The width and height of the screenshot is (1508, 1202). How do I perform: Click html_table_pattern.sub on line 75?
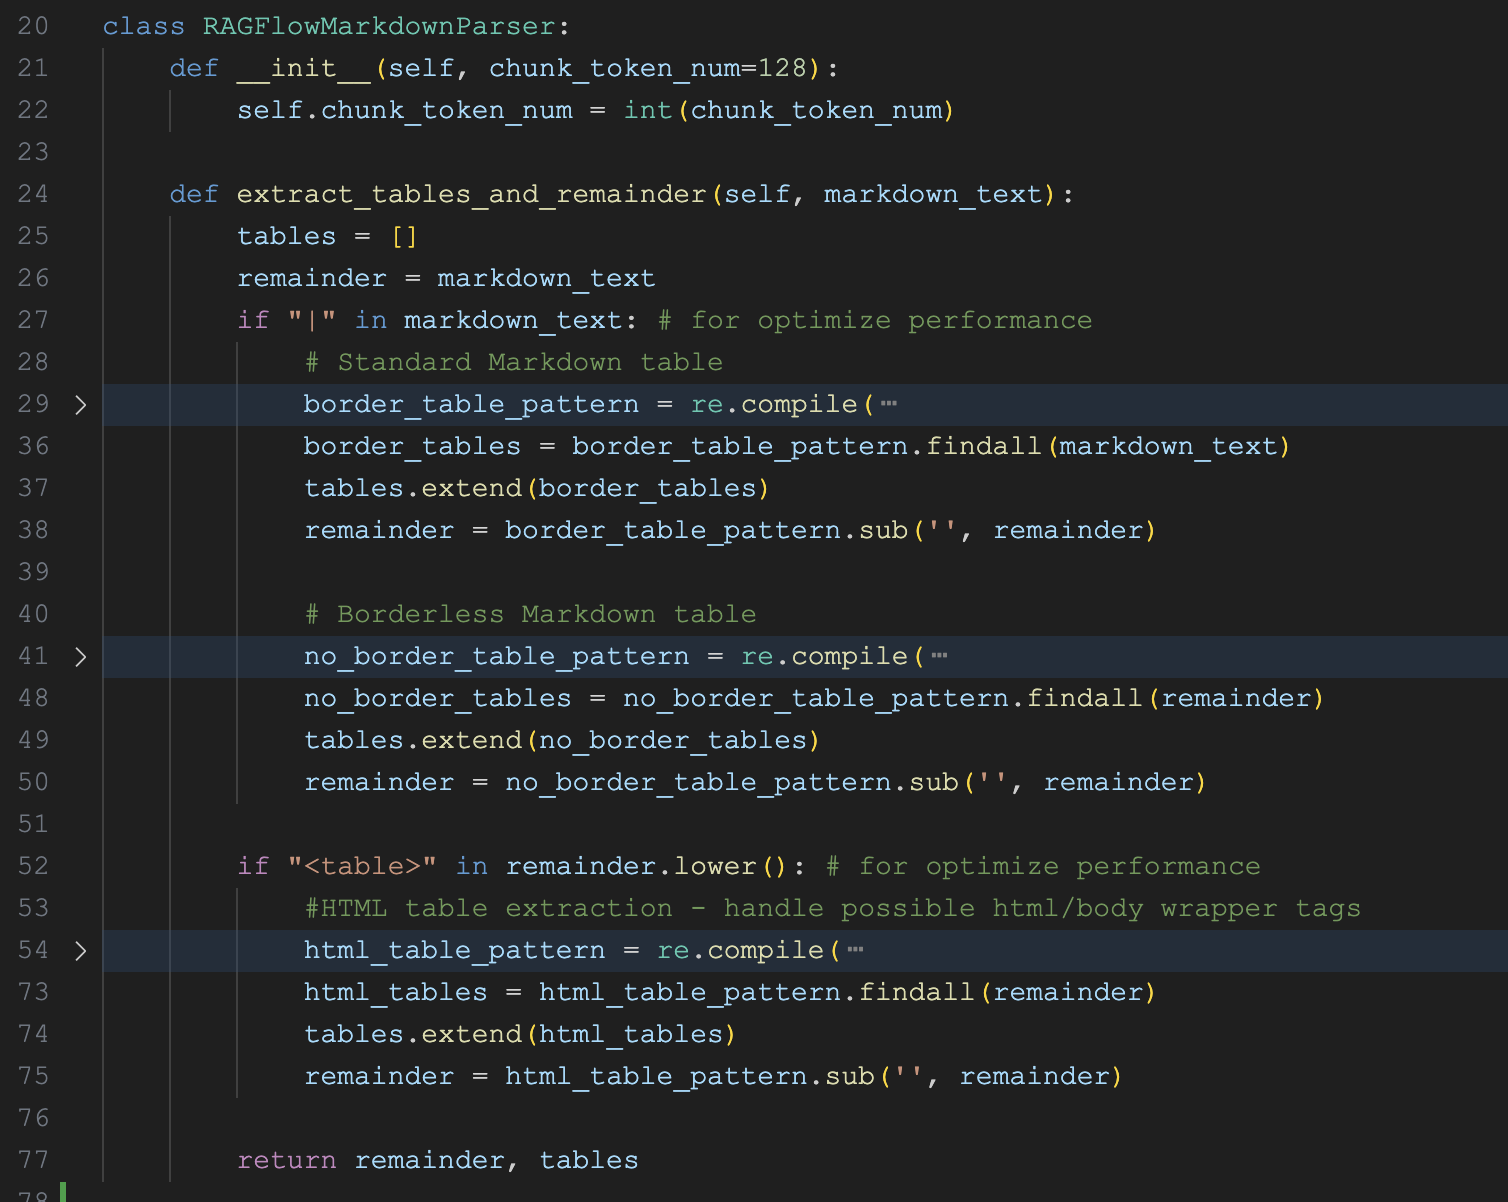point(690,1076)
